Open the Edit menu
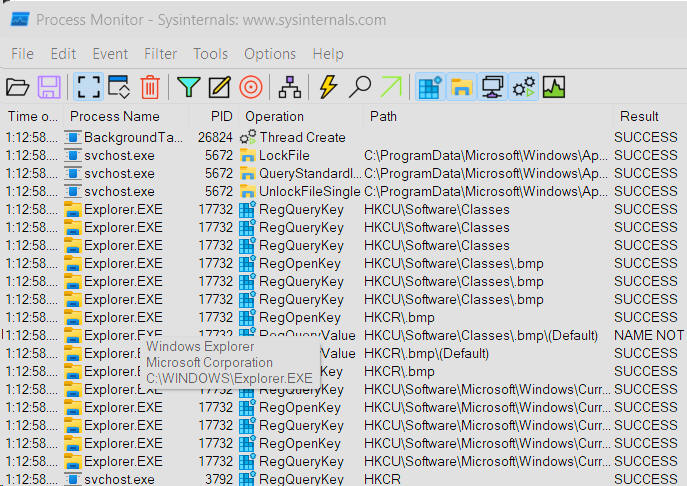This screenshot has height=486, width=687. (63, 54)
